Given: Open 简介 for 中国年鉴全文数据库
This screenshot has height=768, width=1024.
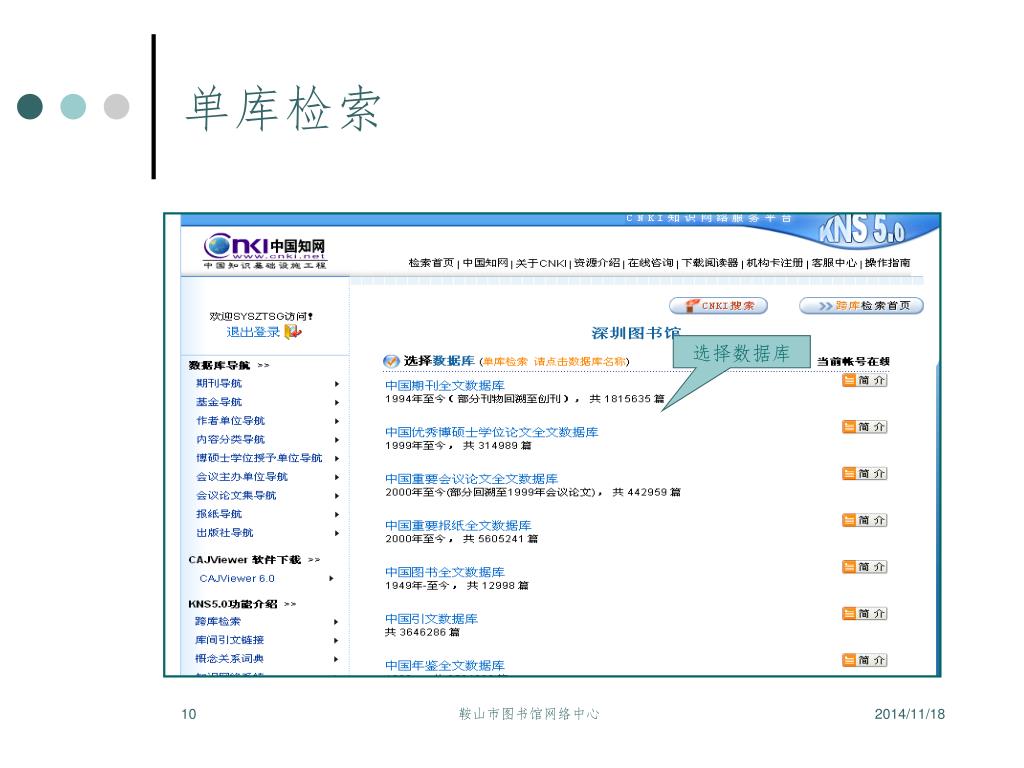Looking at the screenshot, I should click(x=864, y=660).
